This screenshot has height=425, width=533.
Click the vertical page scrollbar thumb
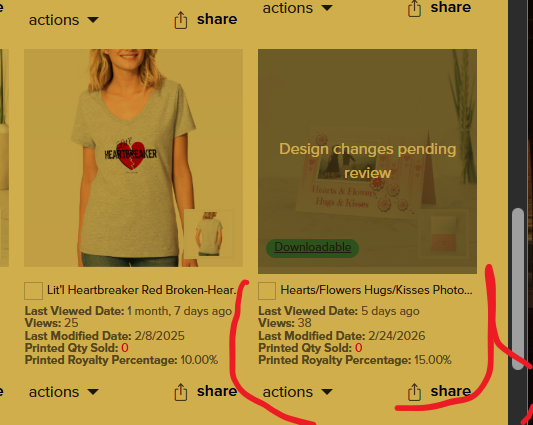pos(518,289)
